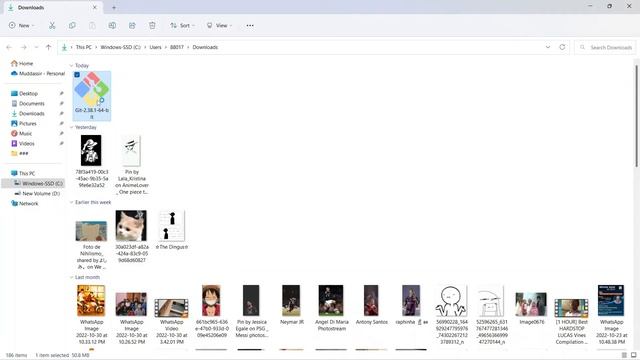Open the View dropdown menu
The image size is (640, 360).
pos(219,25)
